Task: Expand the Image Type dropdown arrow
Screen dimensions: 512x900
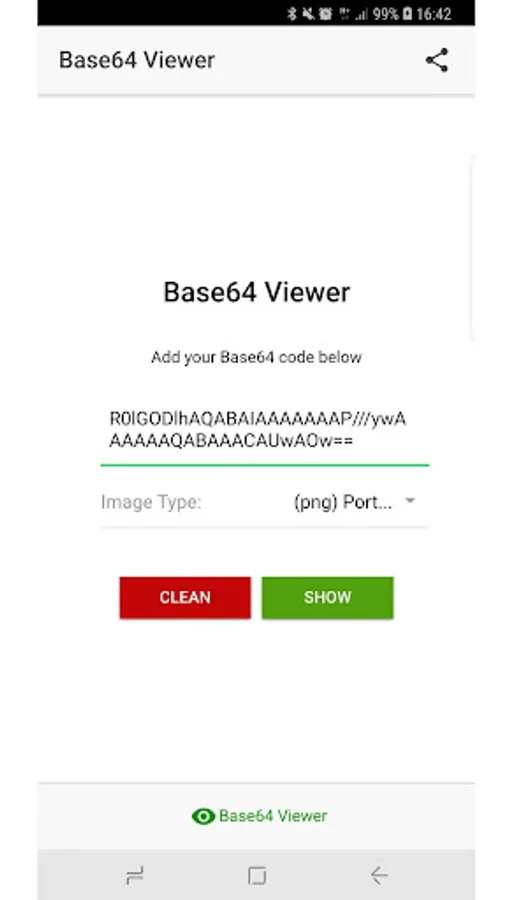Action: click(x=410, y=501)
